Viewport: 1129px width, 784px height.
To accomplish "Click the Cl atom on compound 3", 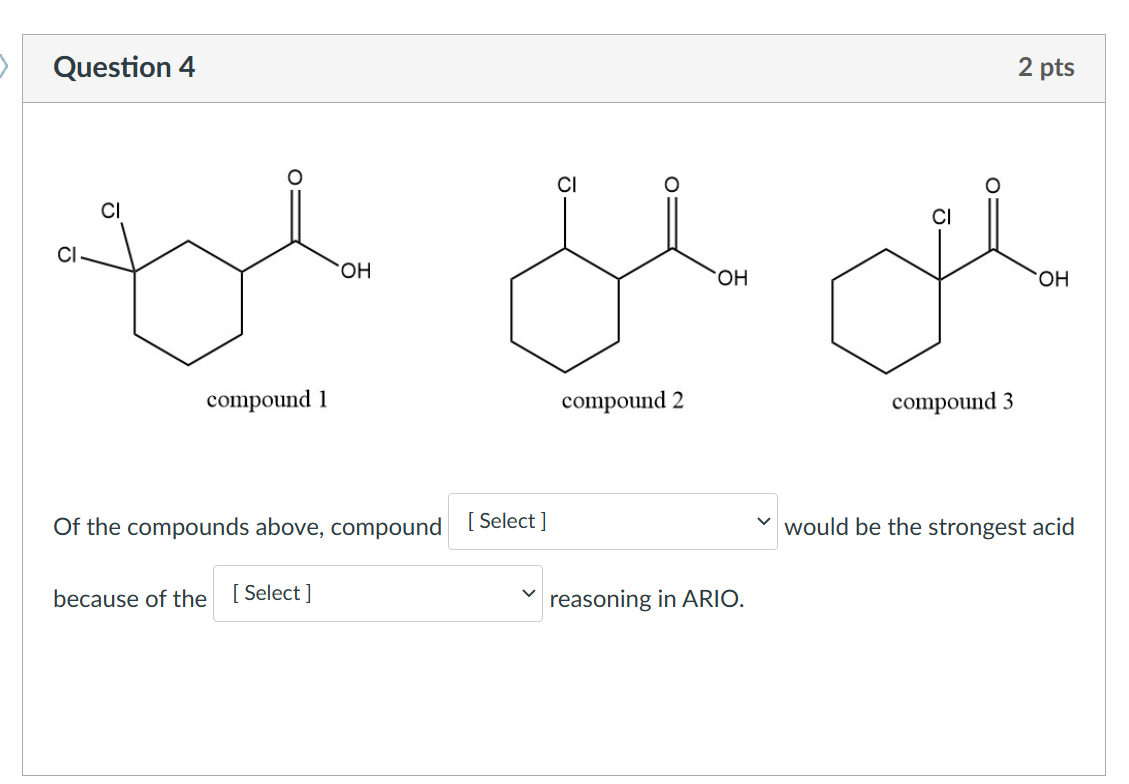I will pyautogui.click(x=941, y=217).
